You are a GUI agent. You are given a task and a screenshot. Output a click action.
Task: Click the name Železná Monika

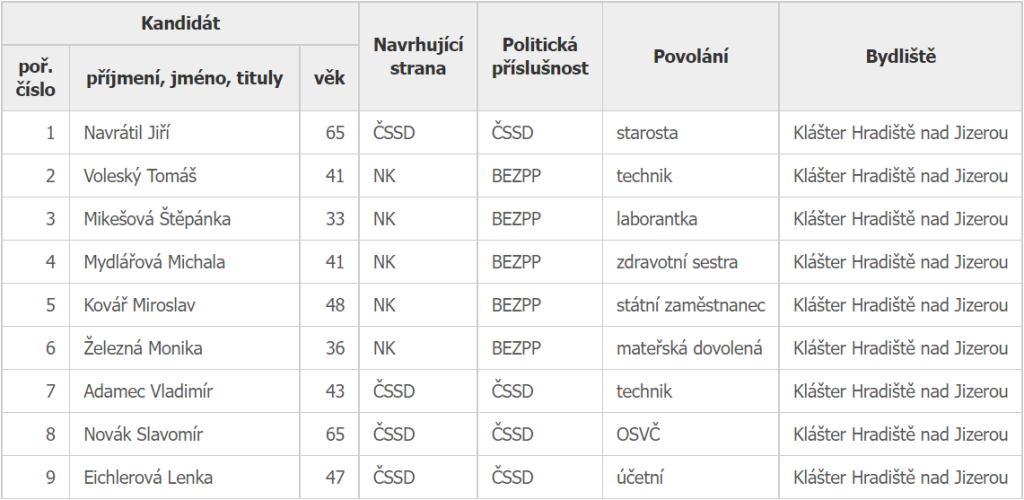click(143, 348)
